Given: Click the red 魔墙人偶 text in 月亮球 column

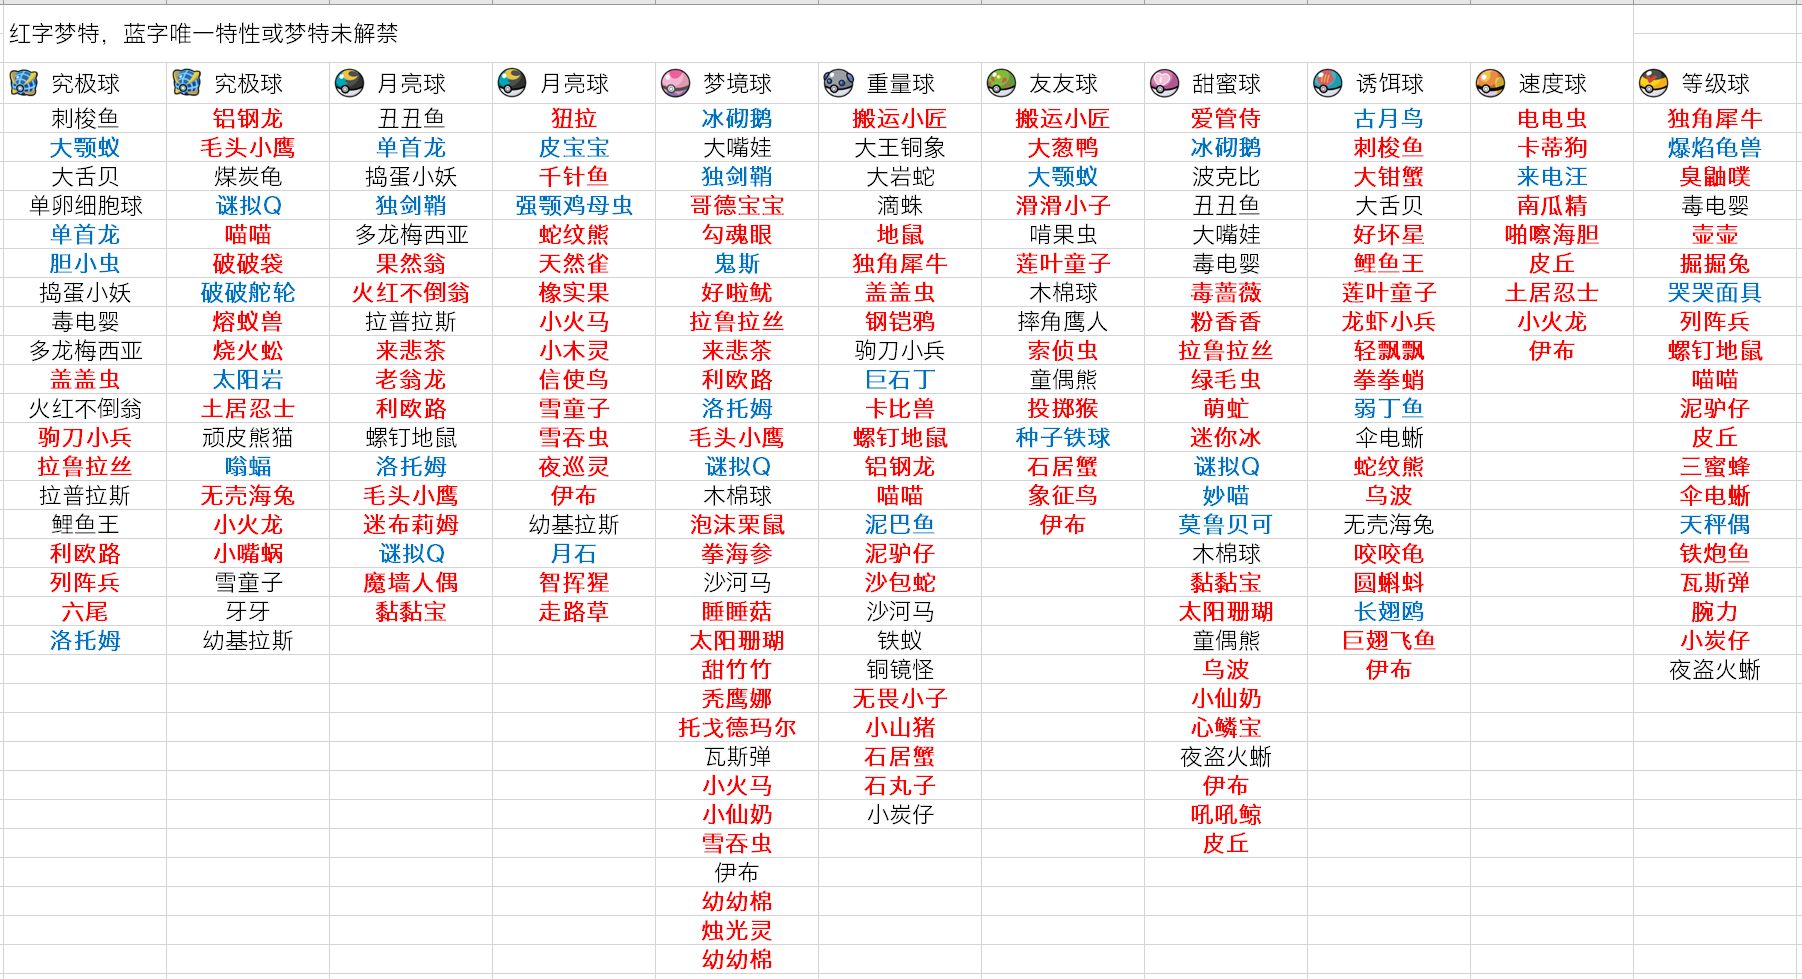Looking at the screenshot, I should [x=409, y=582].
